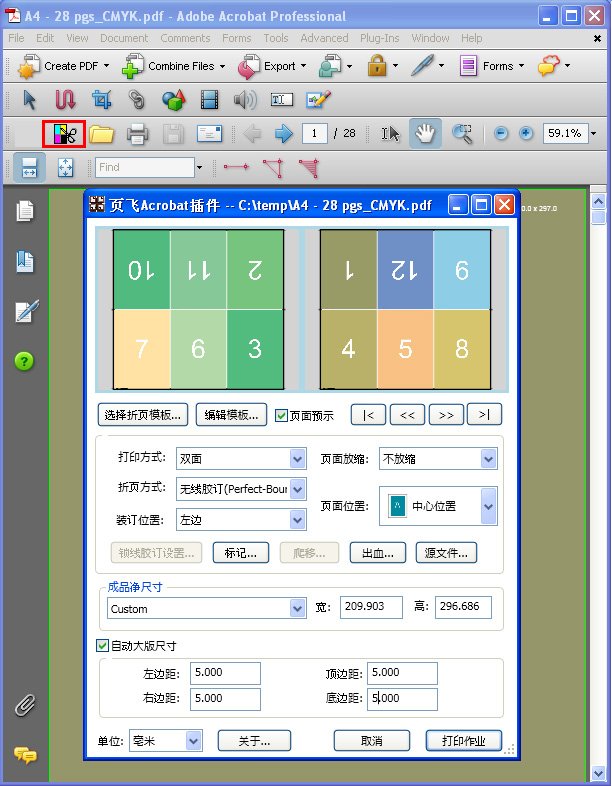Screen dimensions: 612x786
Task: Select the Crop tool
Action: pos(101,100)
